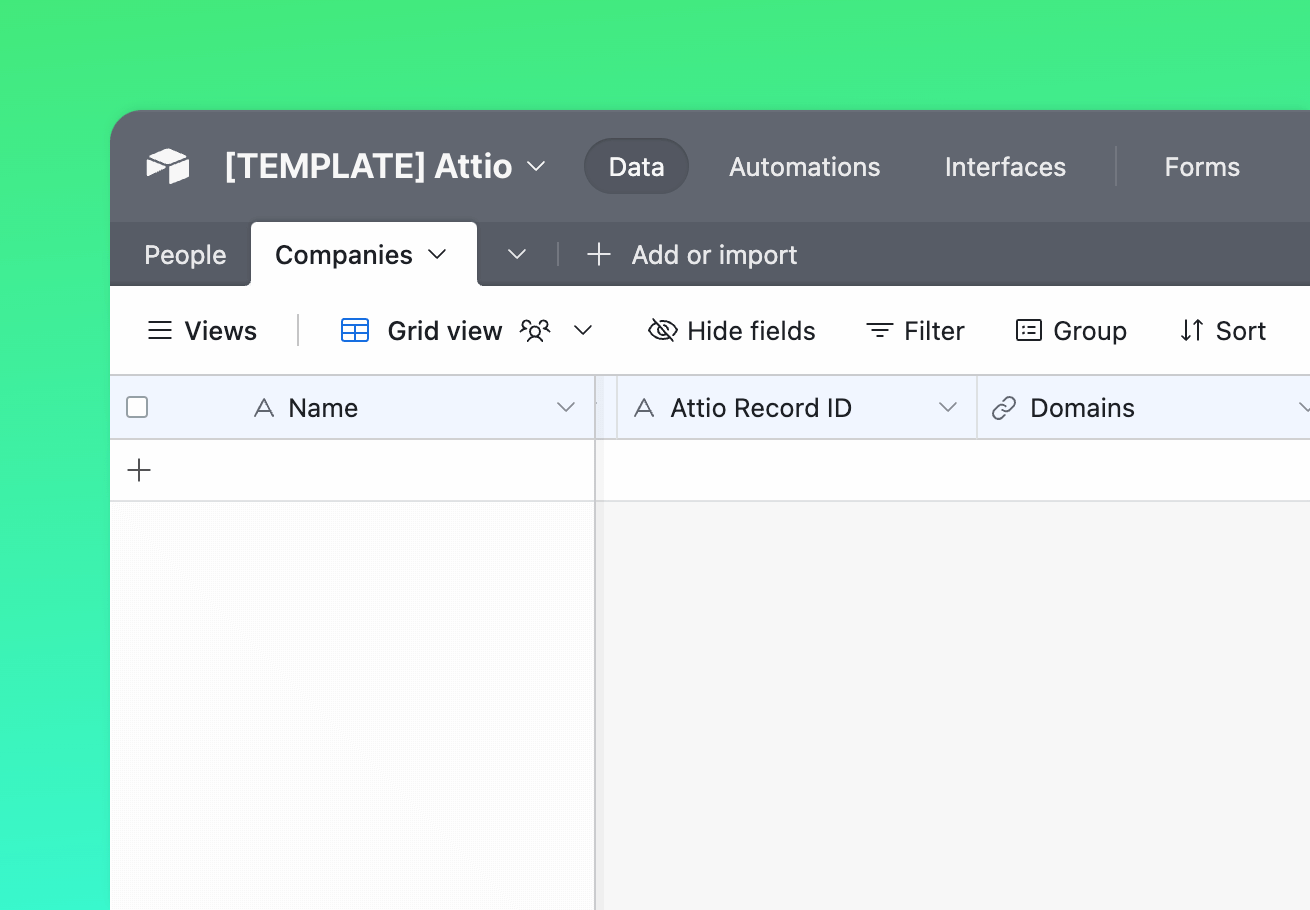Click Add or import
Screen dimensions: 1310x910
tap(714, 255)
